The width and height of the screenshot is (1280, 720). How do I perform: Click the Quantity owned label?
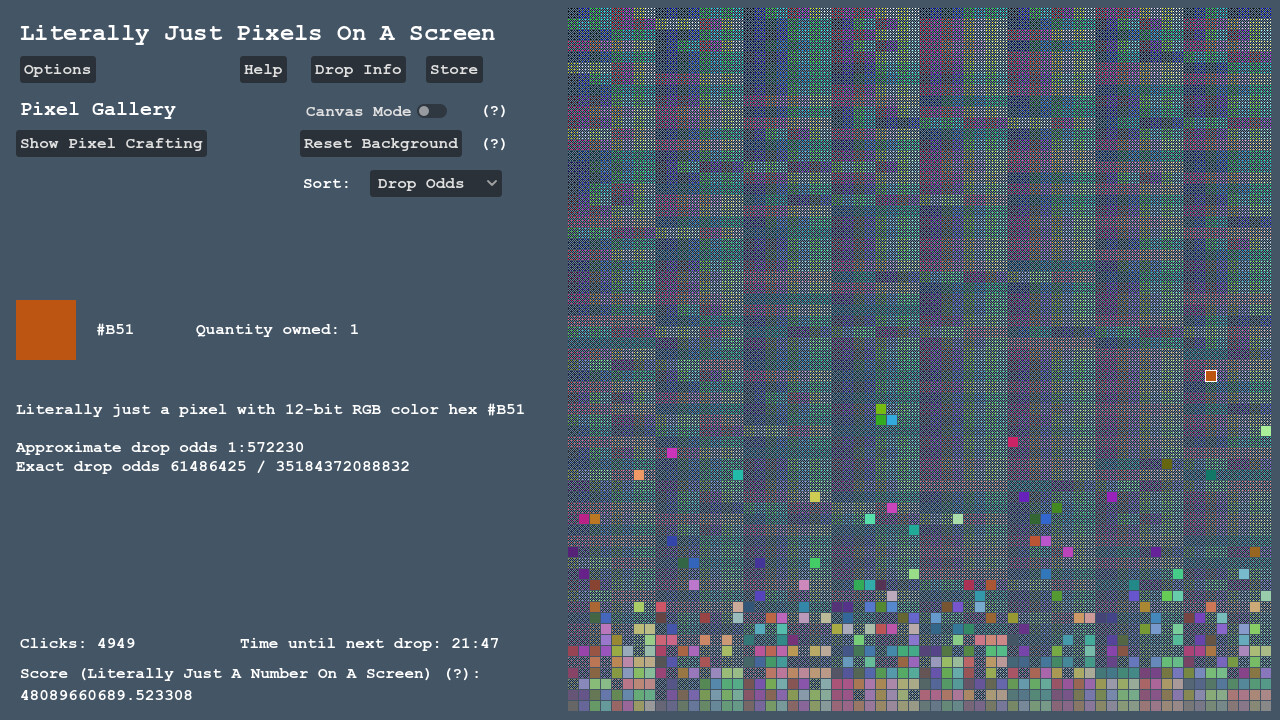[277, 329]
